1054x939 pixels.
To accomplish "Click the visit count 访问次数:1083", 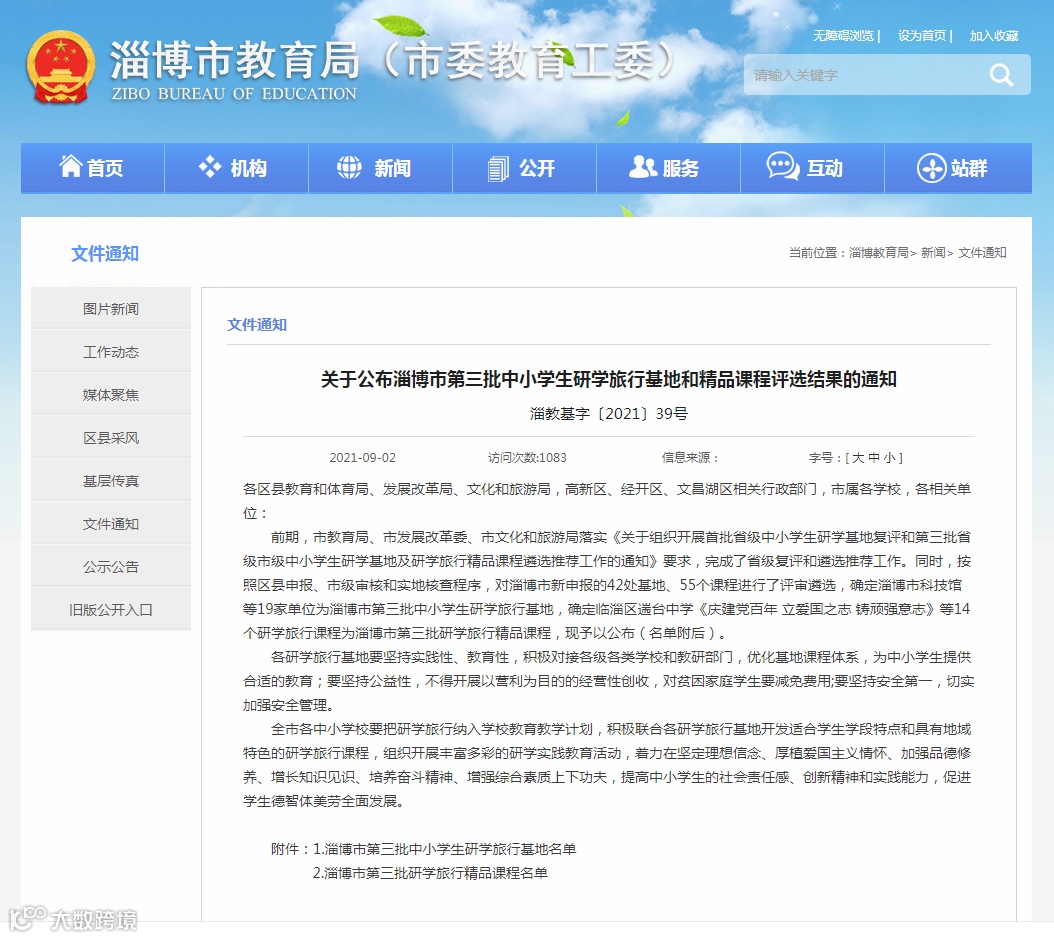I will (527, 458).
